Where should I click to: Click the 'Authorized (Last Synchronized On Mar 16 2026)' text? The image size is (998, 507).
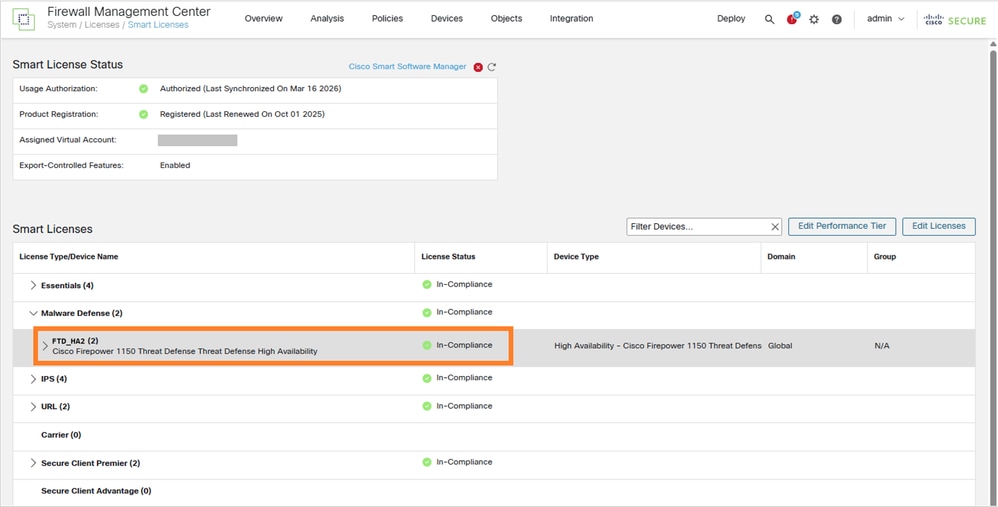click(250, 89)
